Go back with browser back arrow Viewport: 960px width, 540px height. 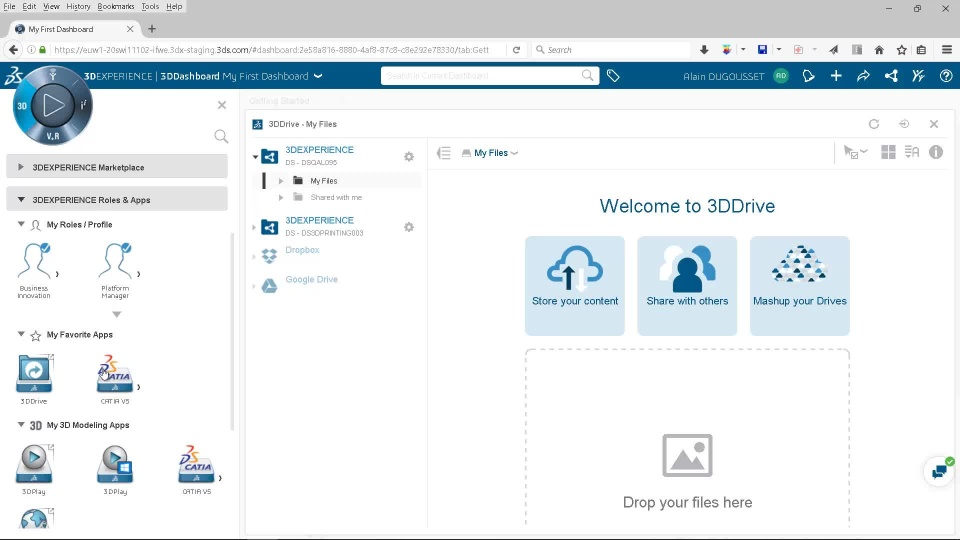coord(13,50)
